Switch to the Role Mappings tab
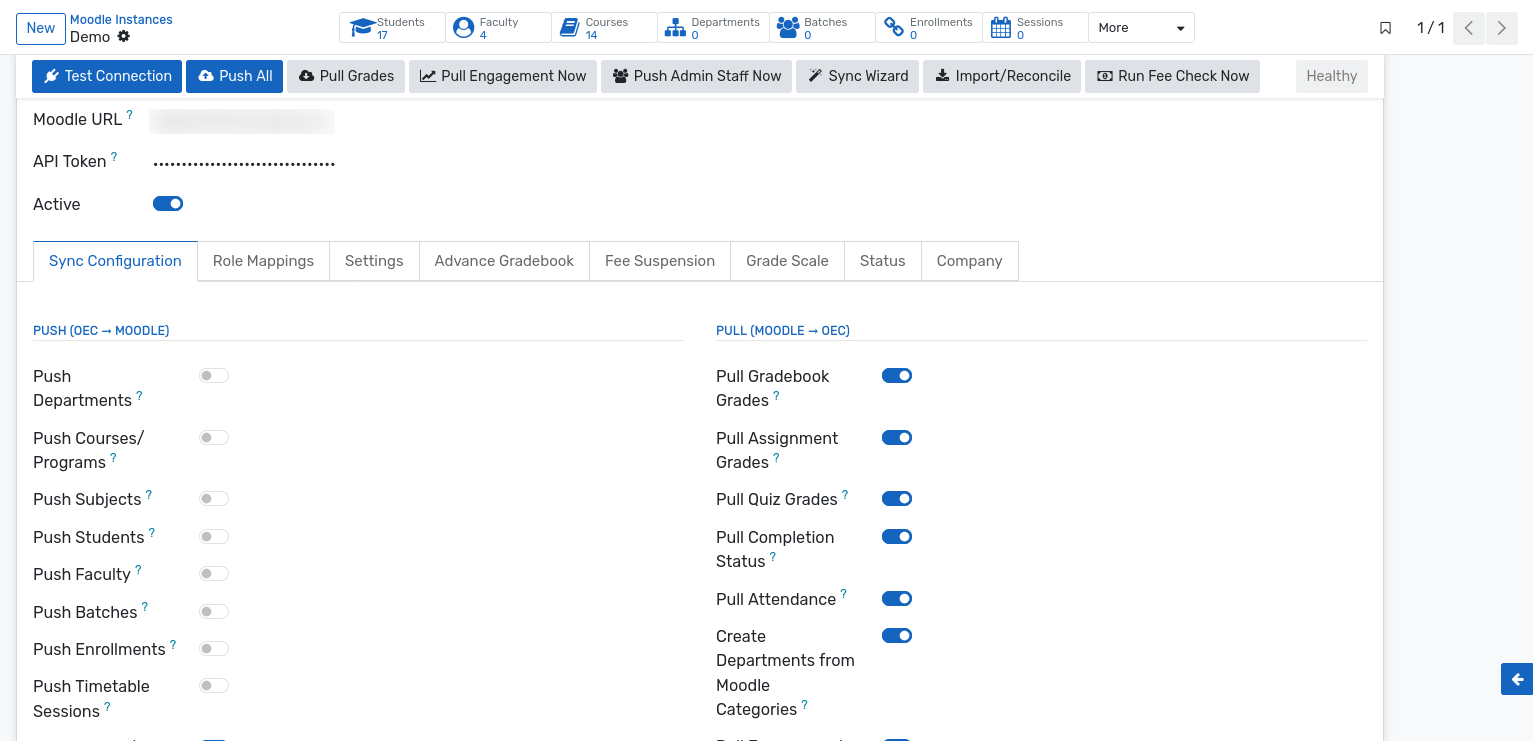 point(263,261)
